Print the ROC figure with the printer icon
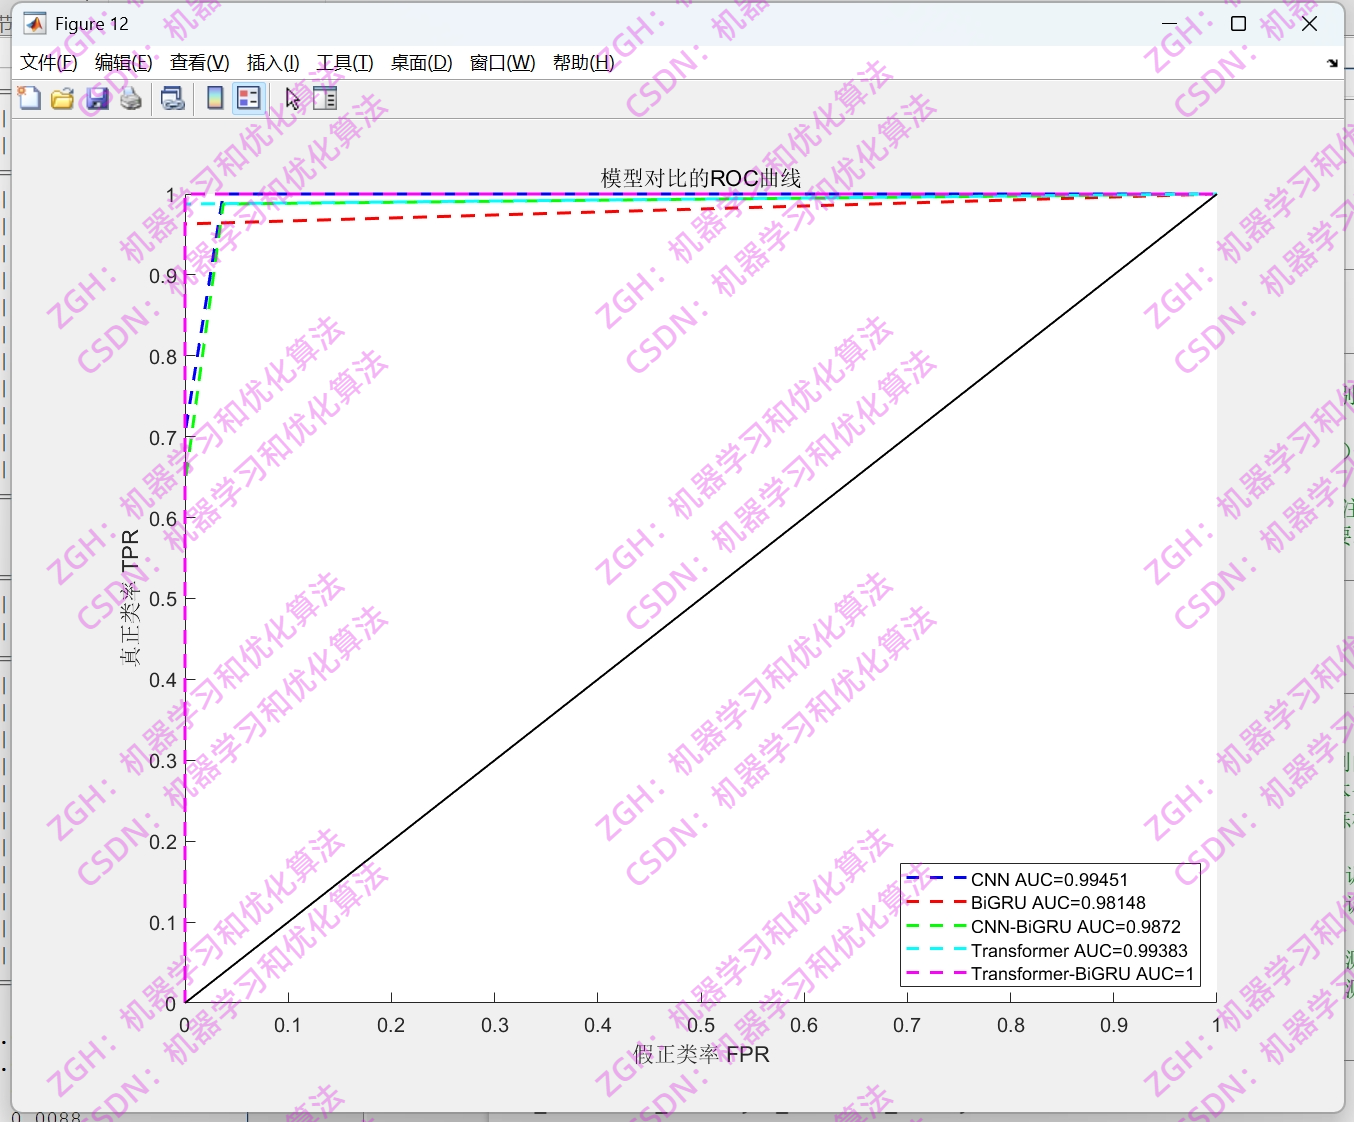Image resolution: width=1354 pixels, height=1122 pixels. 130,98
